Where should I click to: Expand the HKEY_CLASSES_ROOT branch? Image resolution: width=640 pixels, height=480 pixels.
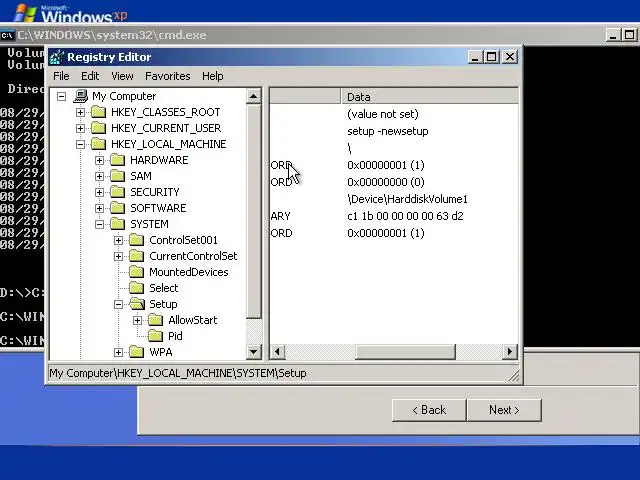[x=80, y=112]
